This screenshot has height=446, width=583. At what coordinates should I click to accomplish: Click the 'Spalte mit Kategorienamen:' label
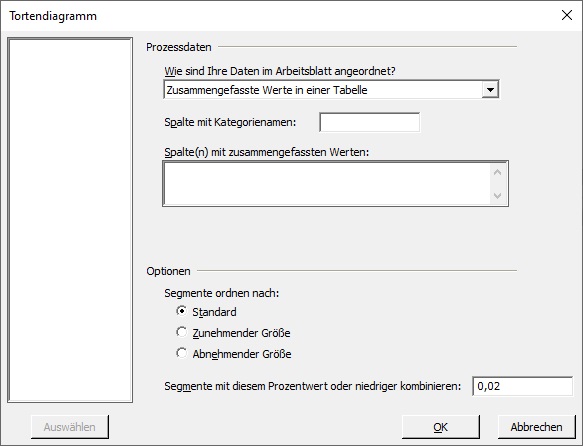tap(230, 122)
